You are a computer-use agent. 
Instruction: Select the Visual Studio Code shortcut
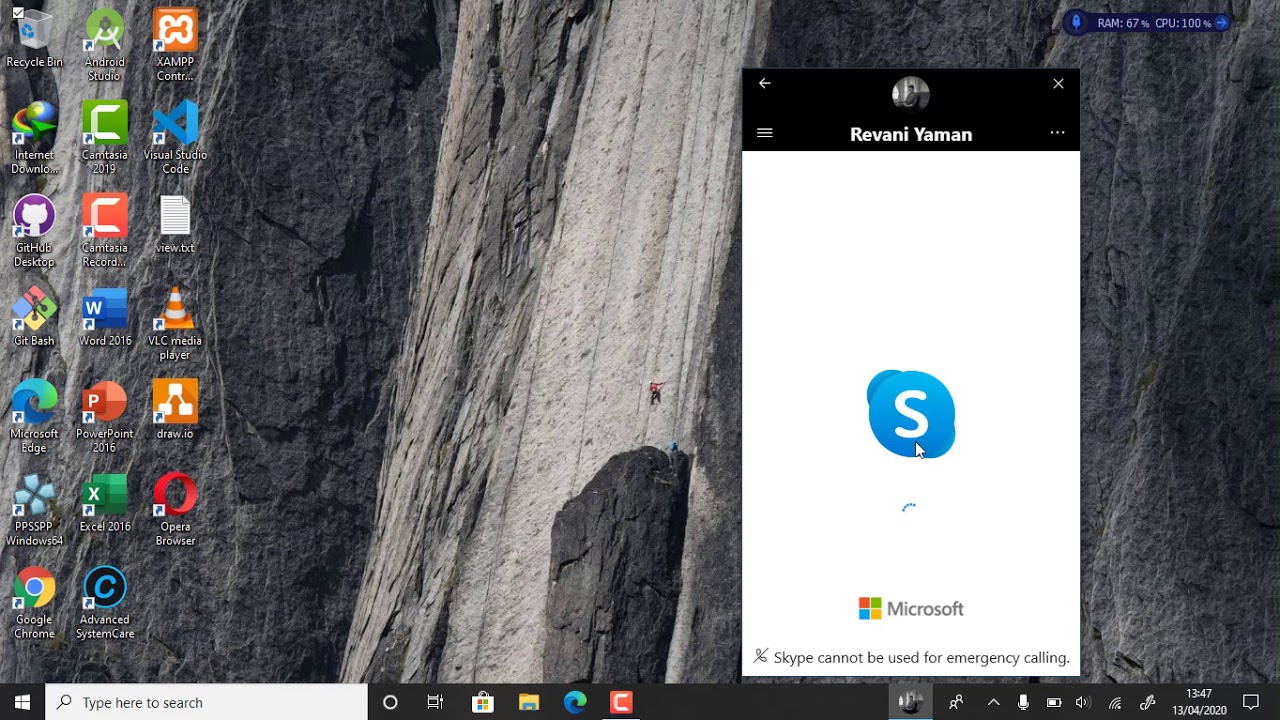(x=175, y=139)
